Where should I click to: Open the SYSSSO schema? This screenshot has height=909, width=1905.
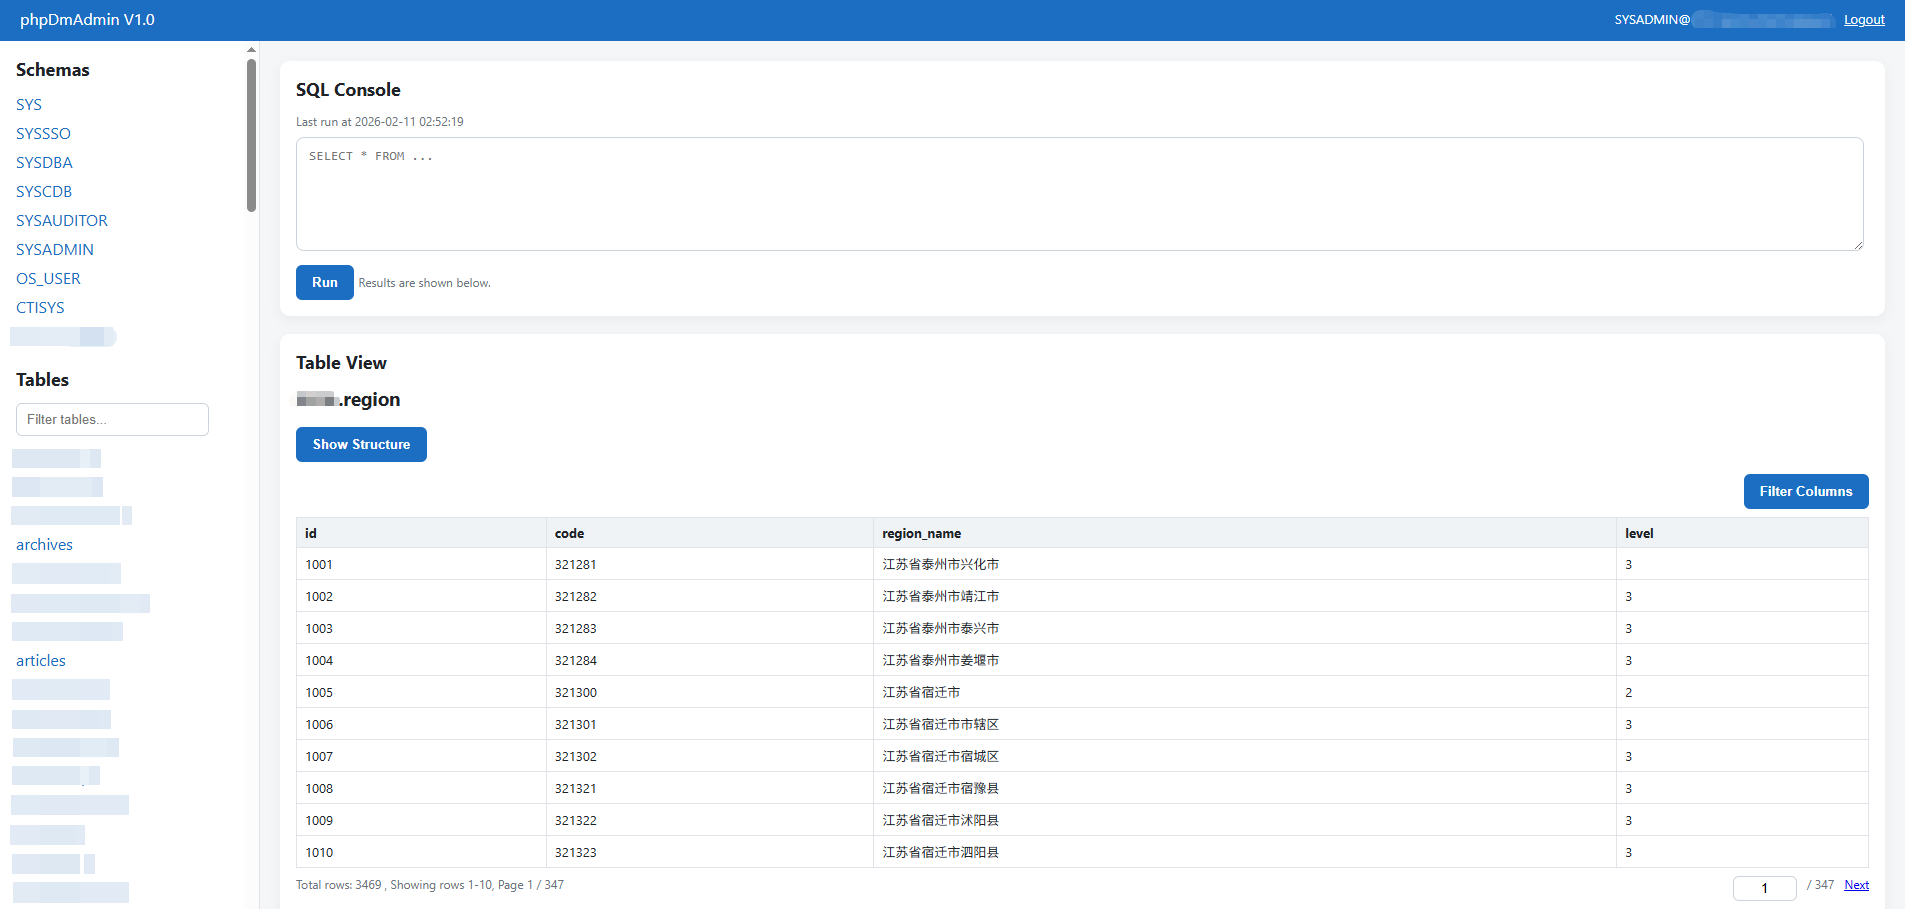pyautogui.click(x=43, y=134)
